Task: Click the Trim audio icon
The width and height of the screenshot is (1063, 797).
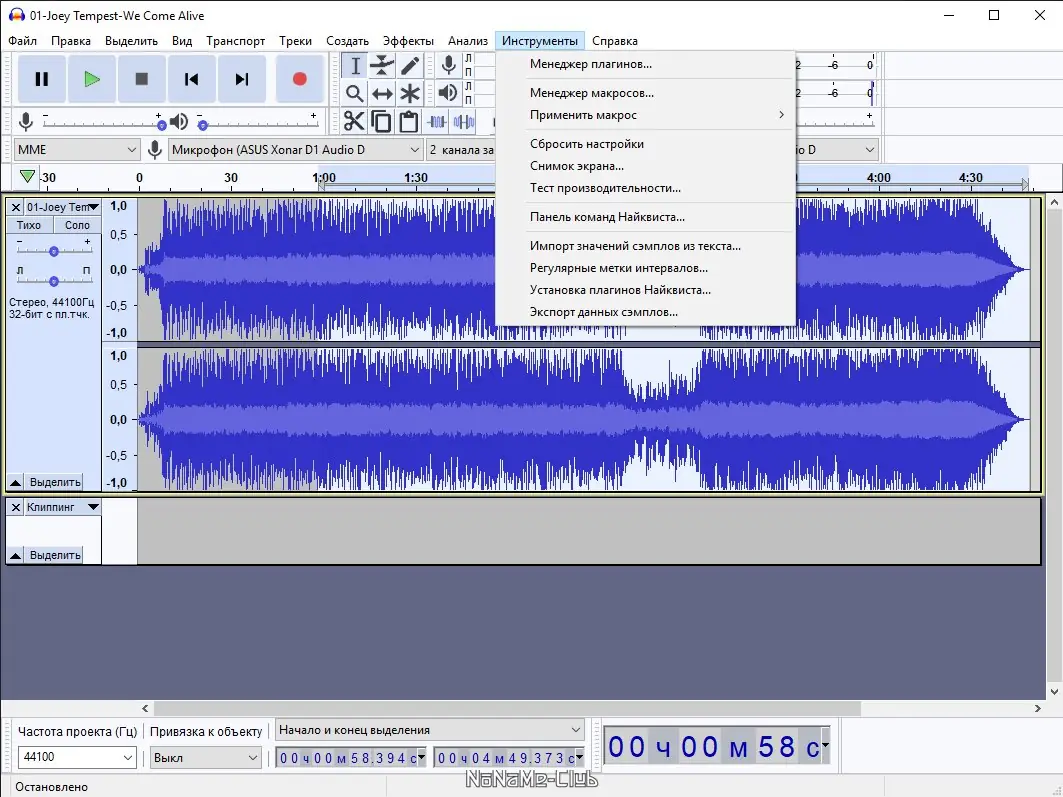Action: pyautogui.click(x=437, y=121)
